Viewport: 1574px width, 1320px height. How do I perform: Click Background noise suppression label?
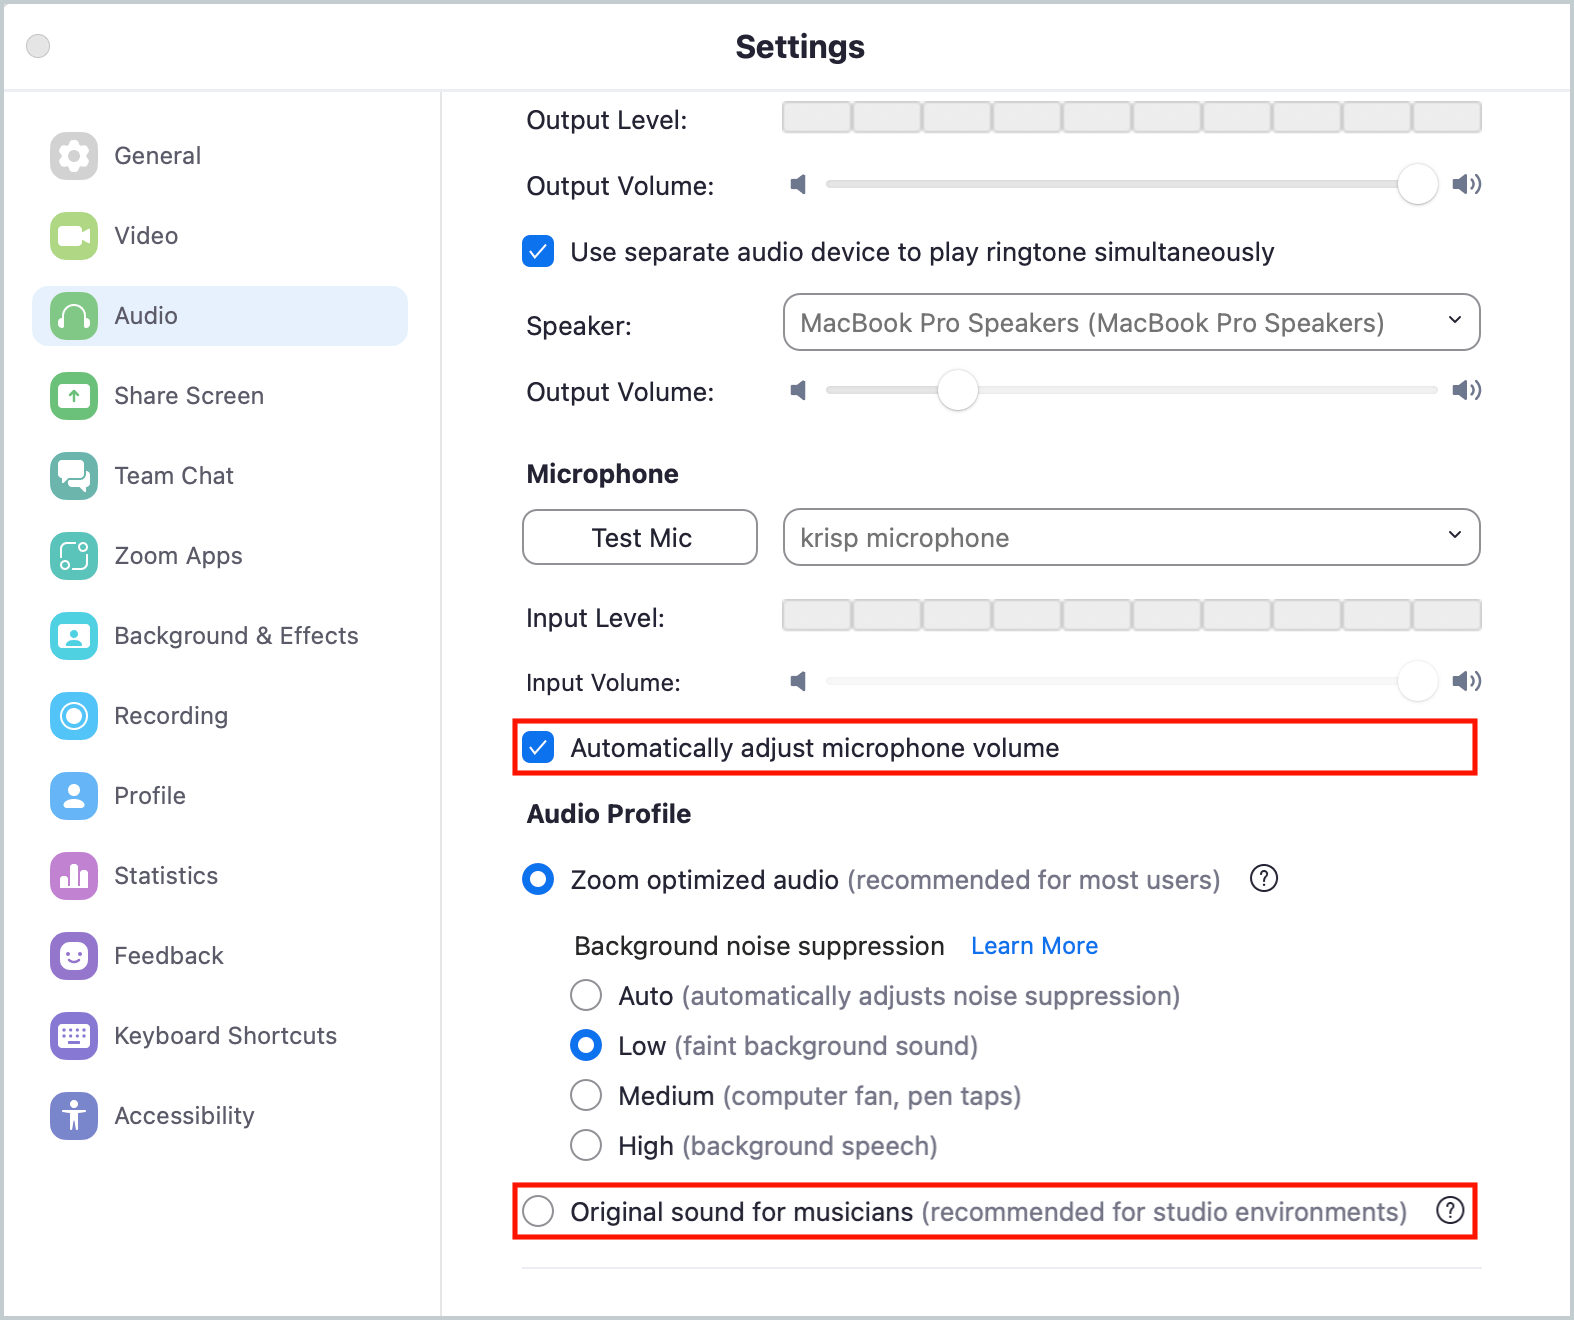click(x=759, y=946)
